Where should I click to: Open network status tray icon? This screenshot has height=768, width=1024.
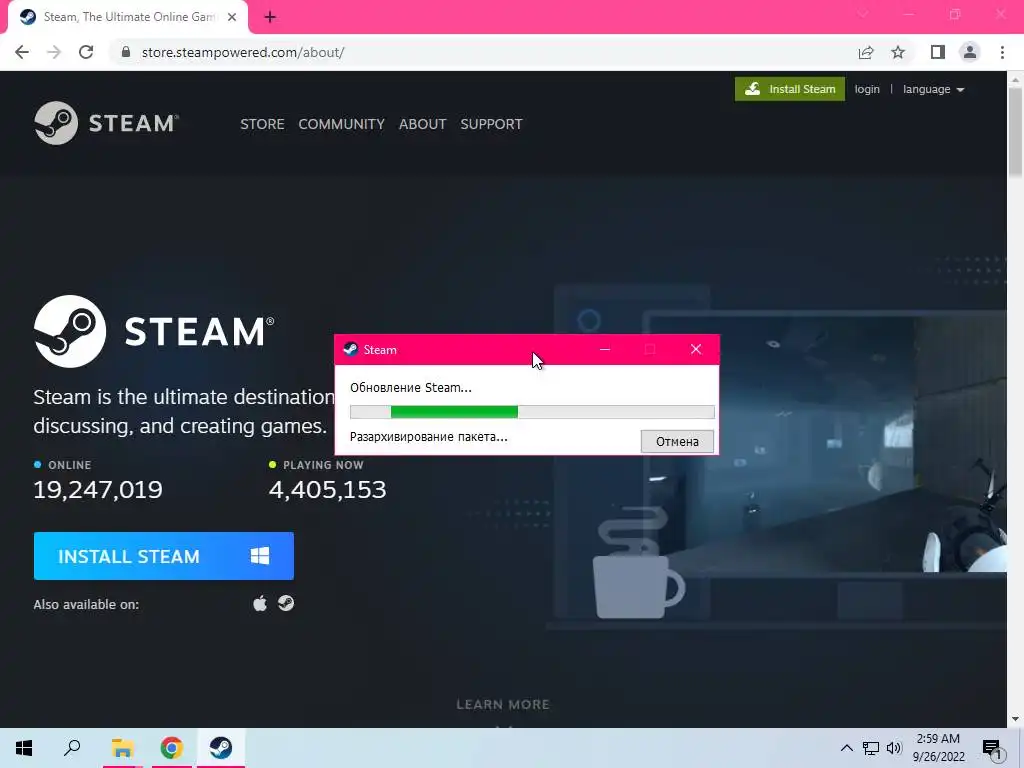pyautogui.click(x=871, y=748)
